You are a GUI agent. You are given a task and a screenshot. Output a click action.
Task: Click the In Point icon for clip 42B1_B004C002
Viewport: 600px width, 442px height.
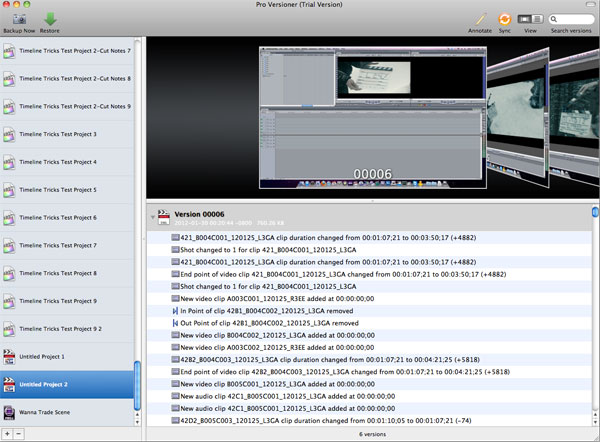(x=175, y=311)
